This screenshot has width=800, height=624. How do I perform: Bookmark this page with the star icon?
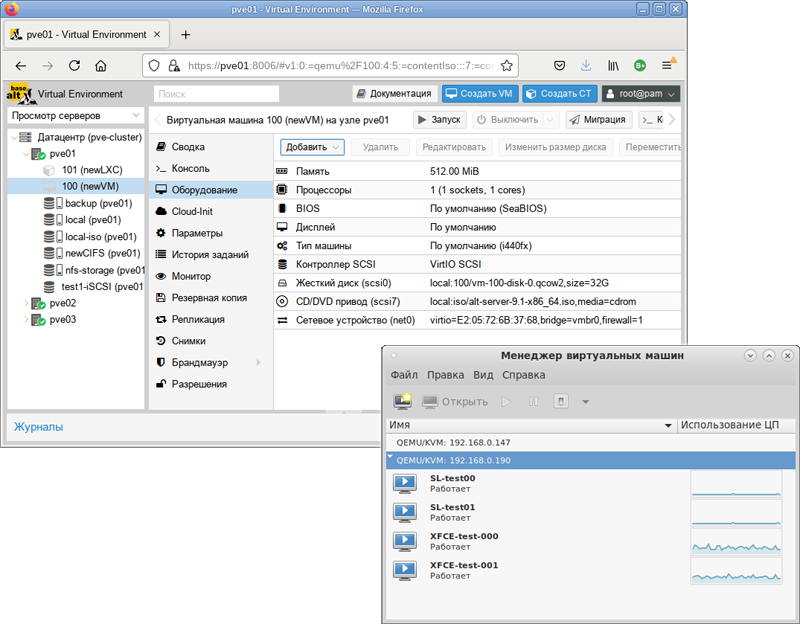tap(507, 65)
